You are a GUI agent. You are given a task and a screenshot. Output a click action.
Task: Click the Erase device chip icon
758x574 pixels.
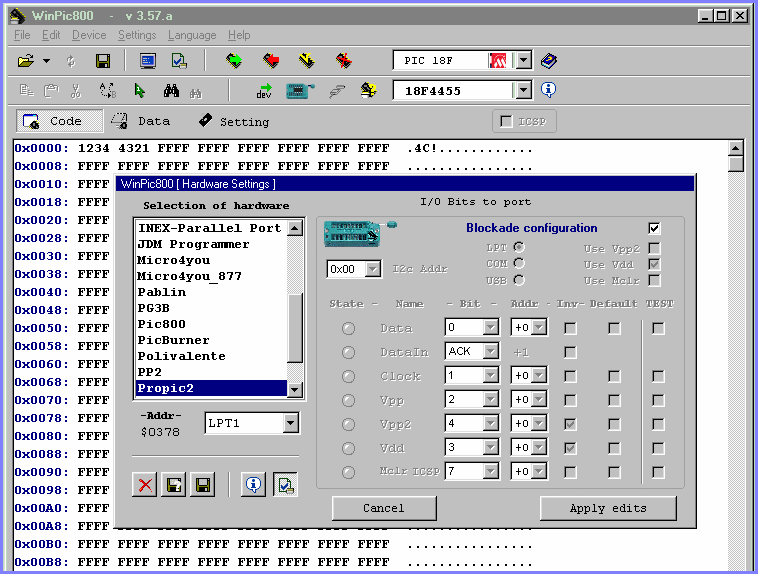[344, 60]
